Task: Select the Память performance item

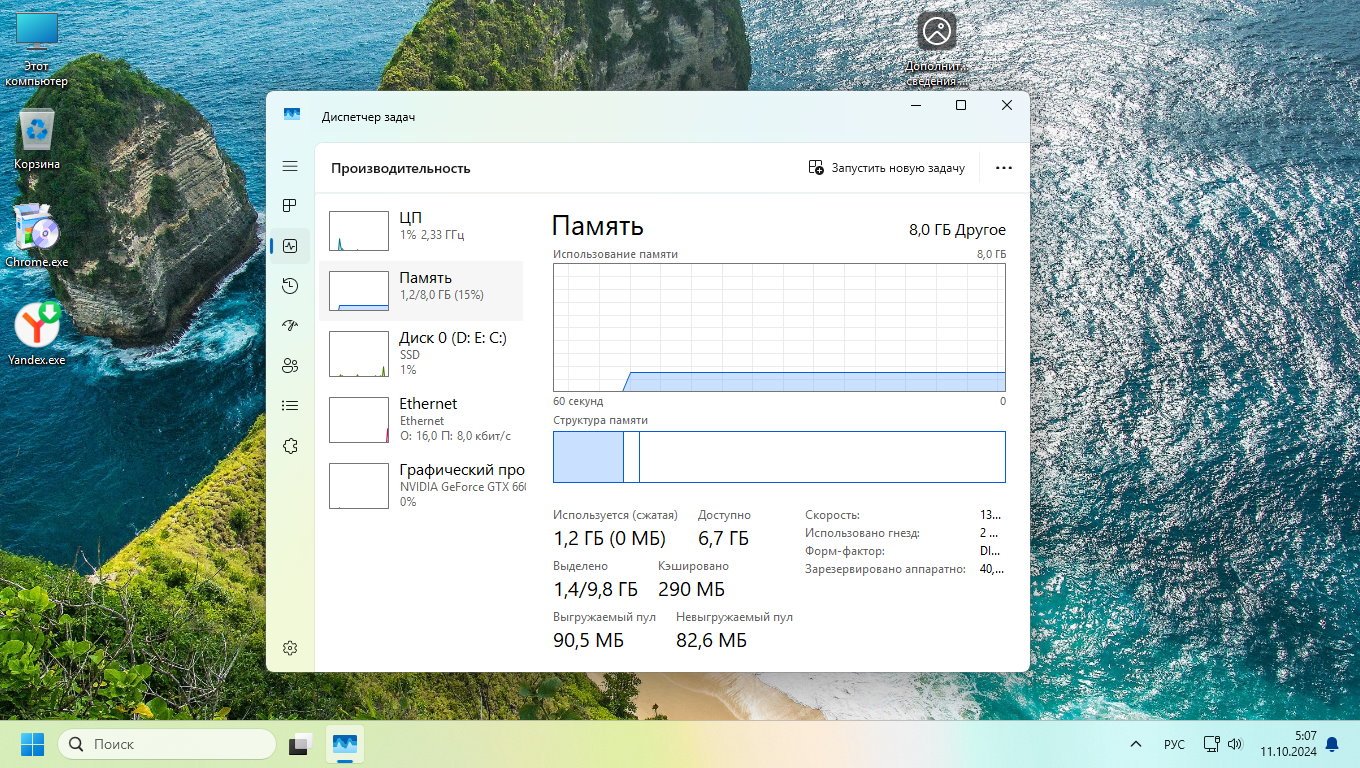Action: pyautogui.click(x=421, y=291)
